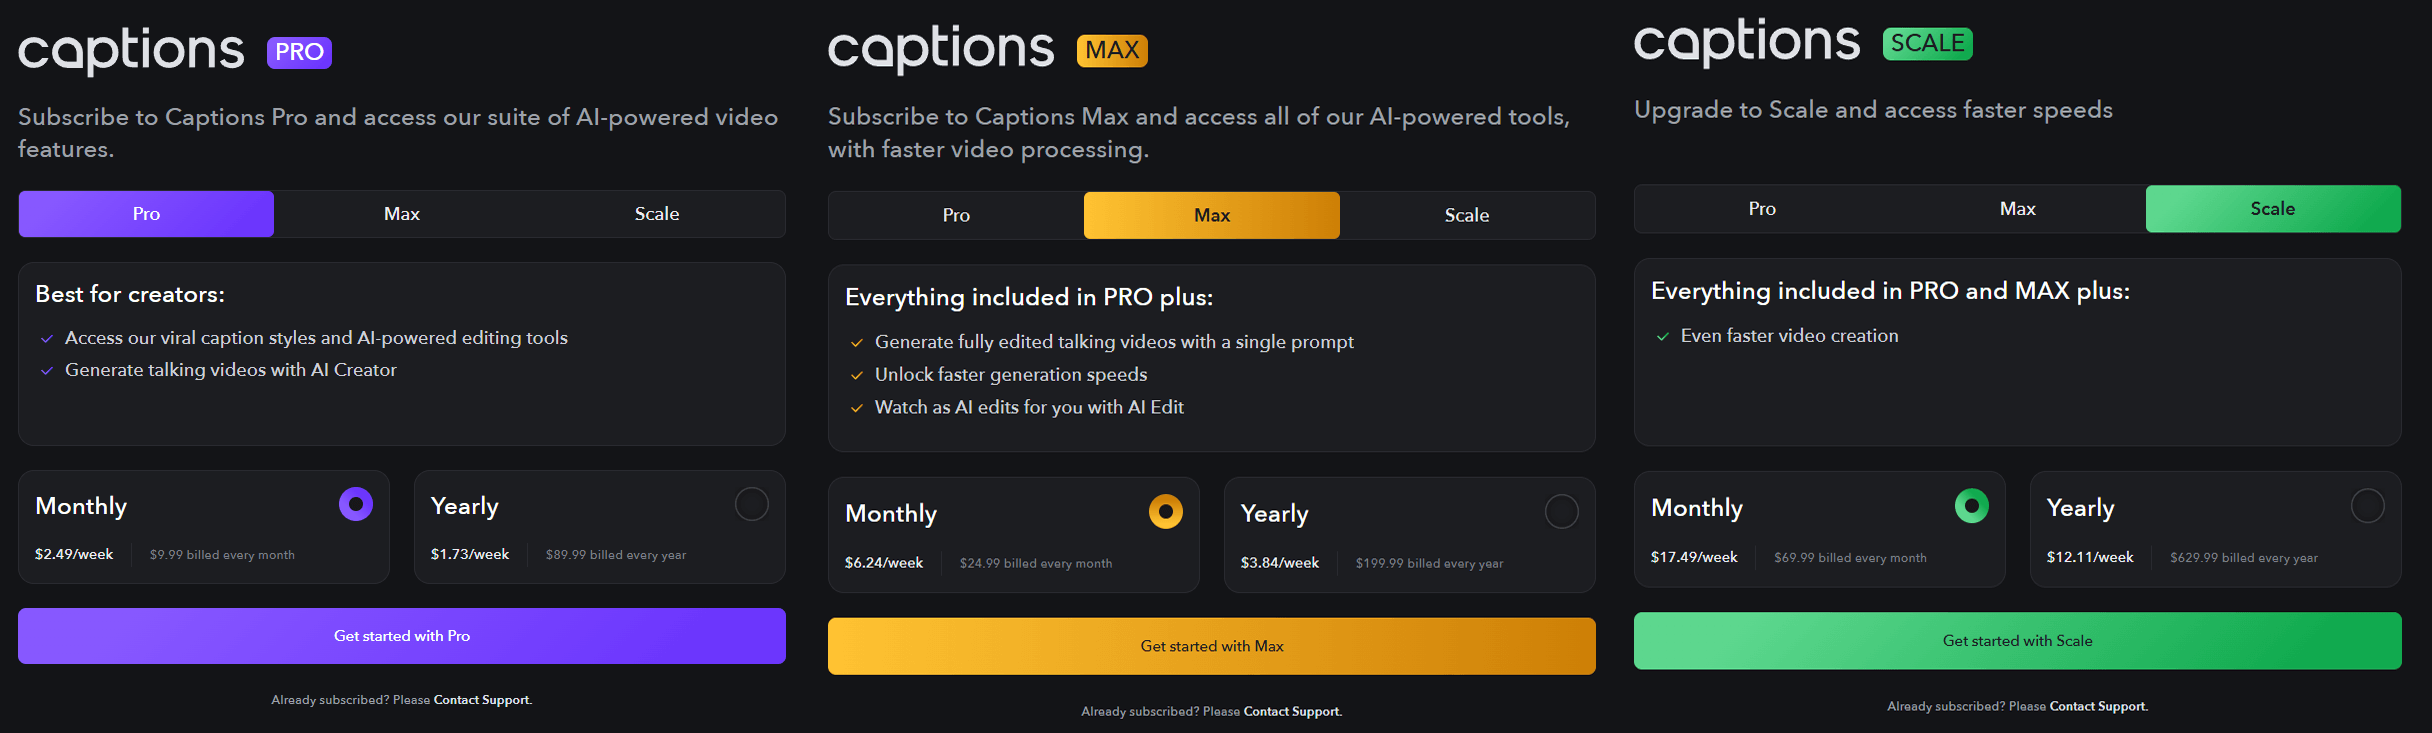Open Contact Support link under Scale button
The height and width of the screenshot is (733, 2432).
[2098, 706]
